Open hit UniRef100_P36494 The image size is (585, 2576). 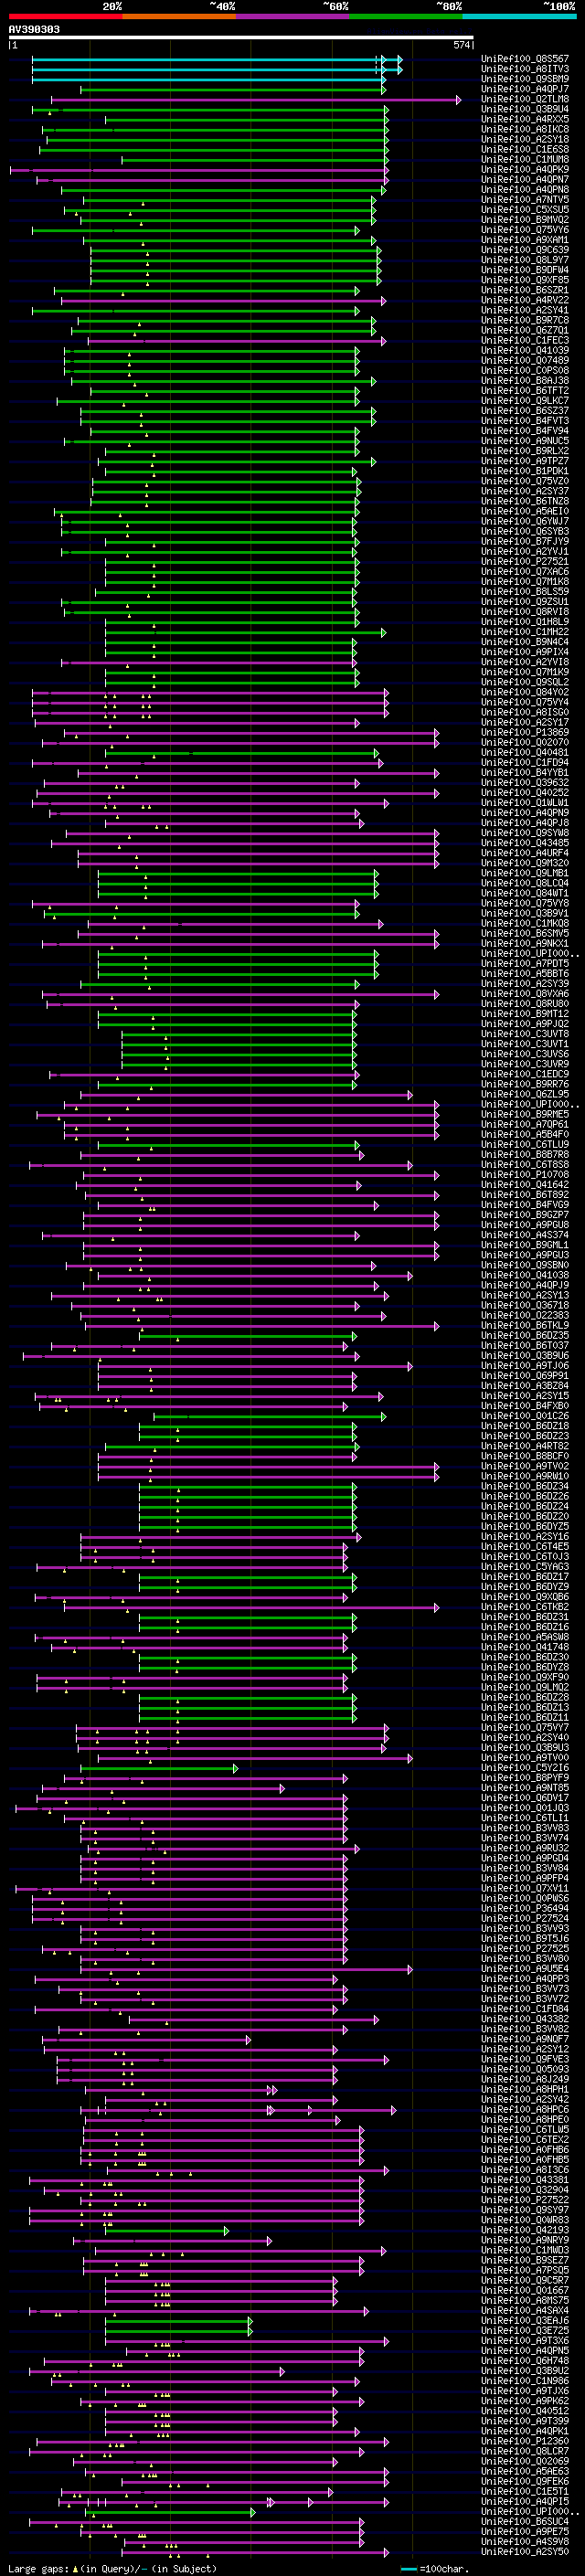pos(525,1908)
